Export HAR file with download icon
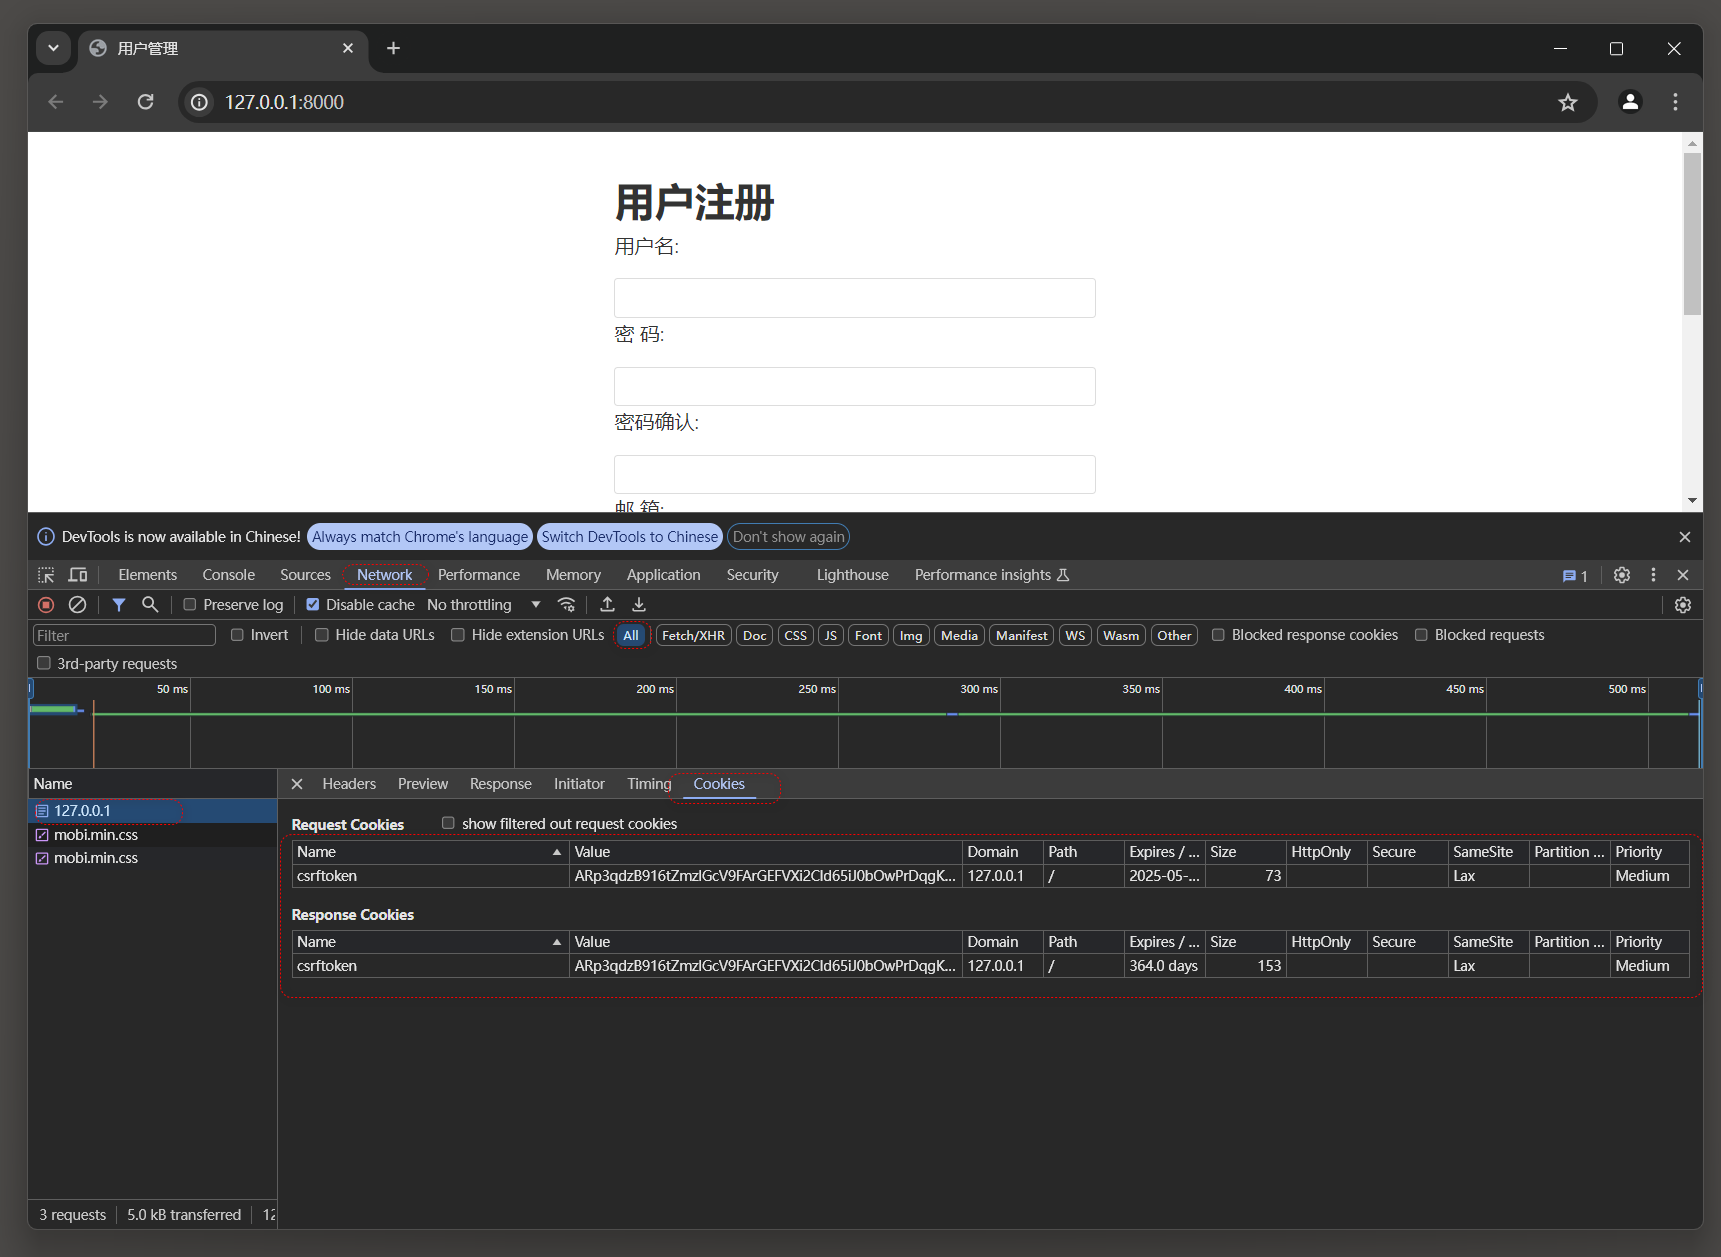The height and width of the screenshot is (1257, 1721). [x=639, y=605]
